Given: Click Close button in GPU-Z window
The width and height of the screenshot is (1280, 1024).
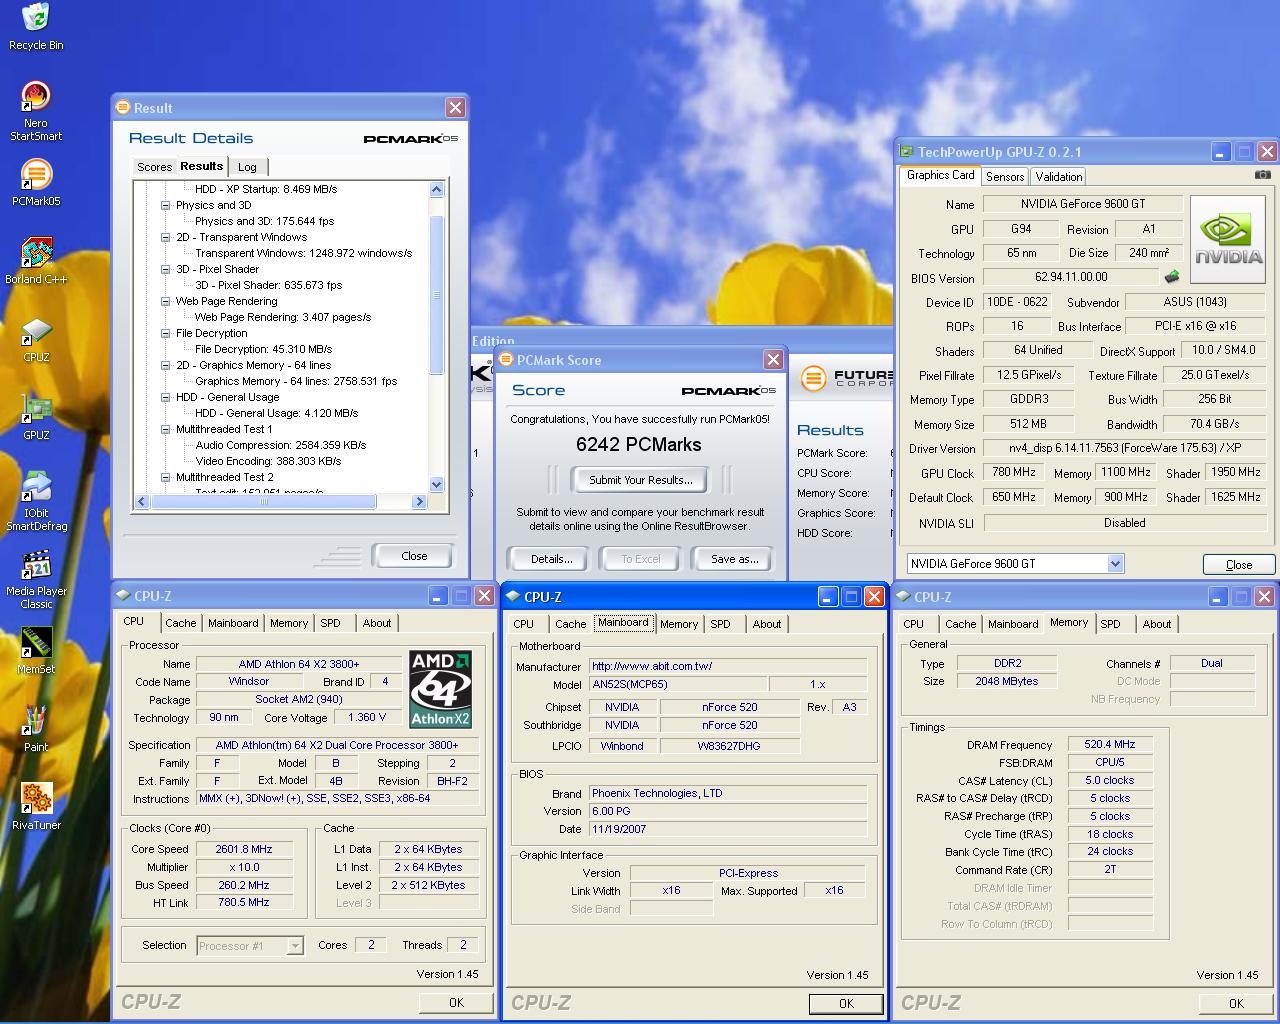Looking at the screenshot, I should pos(1239,565).
